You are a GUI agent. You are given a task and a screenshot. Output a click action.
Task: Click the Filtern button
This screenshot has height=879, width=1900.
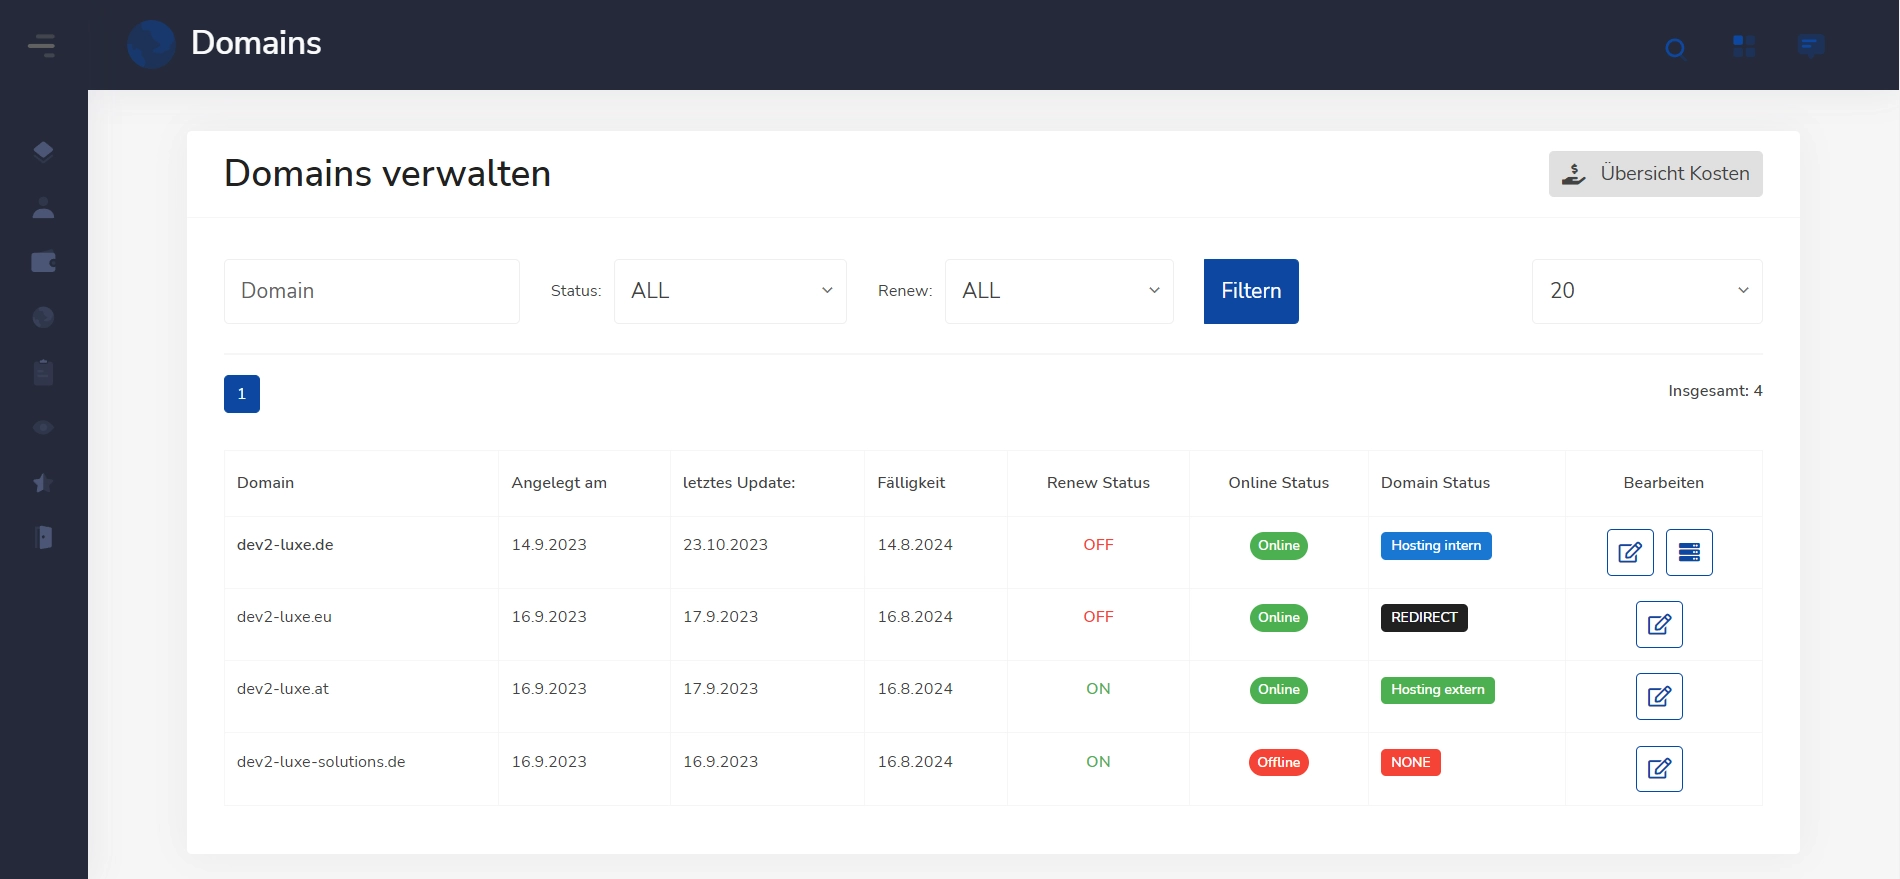tap(1251, 291)
